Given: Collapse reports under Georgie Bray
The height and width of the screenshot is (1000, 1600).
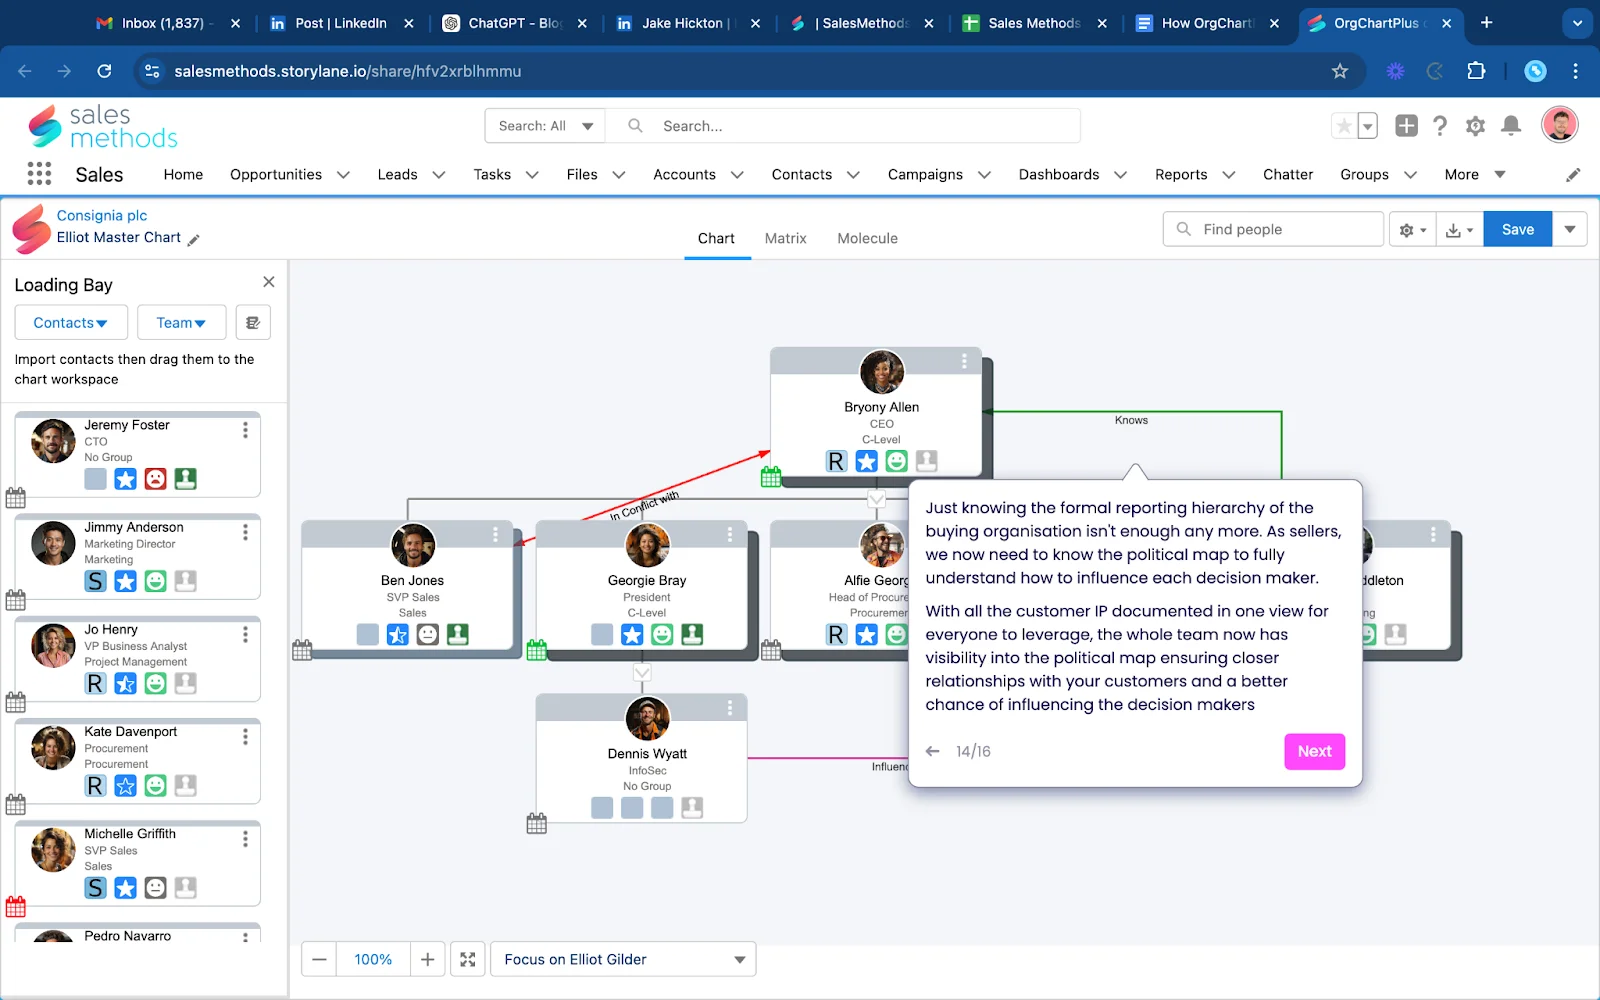Looking at the screenshot, I should [x=642, y=673].
